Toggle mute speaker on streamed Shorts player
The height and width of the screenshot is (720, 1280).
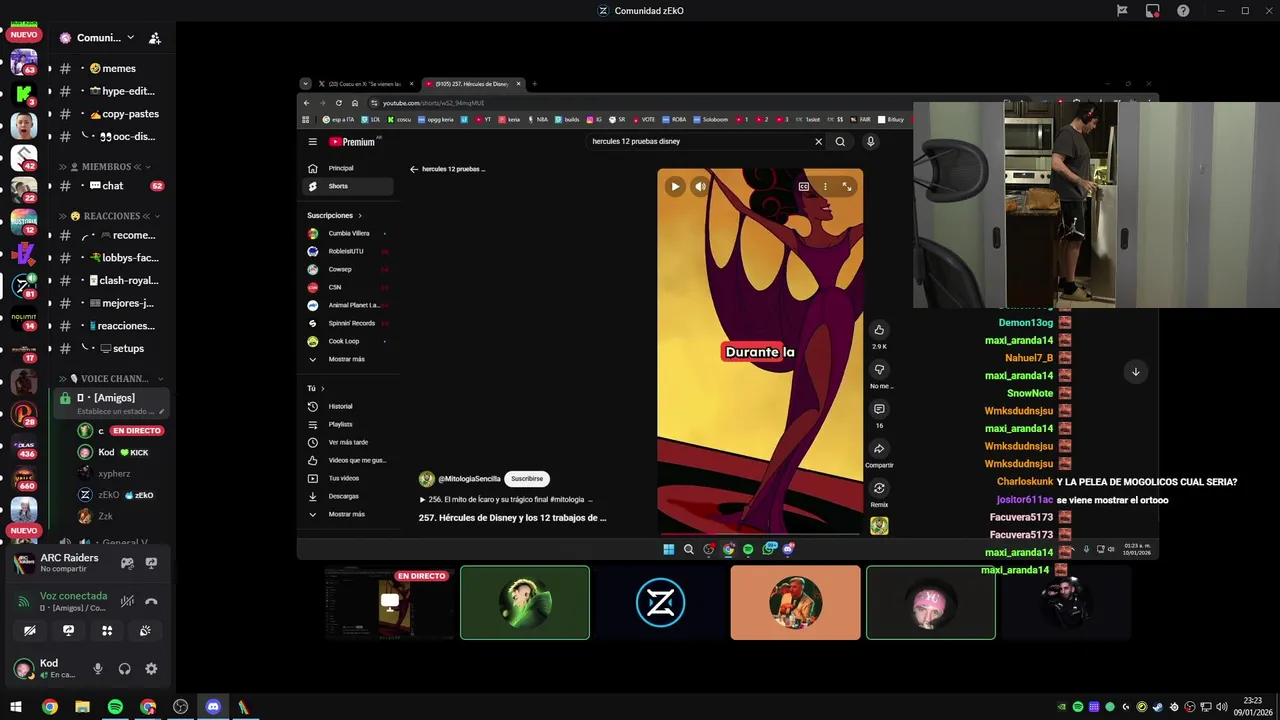[x=700, y=186]
